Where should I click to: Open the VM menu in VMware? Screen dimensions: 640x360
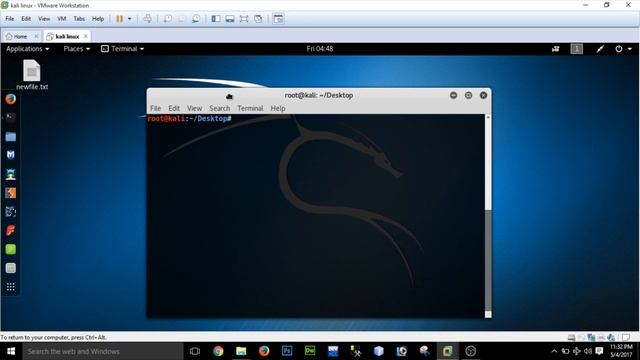coord(62,19)
